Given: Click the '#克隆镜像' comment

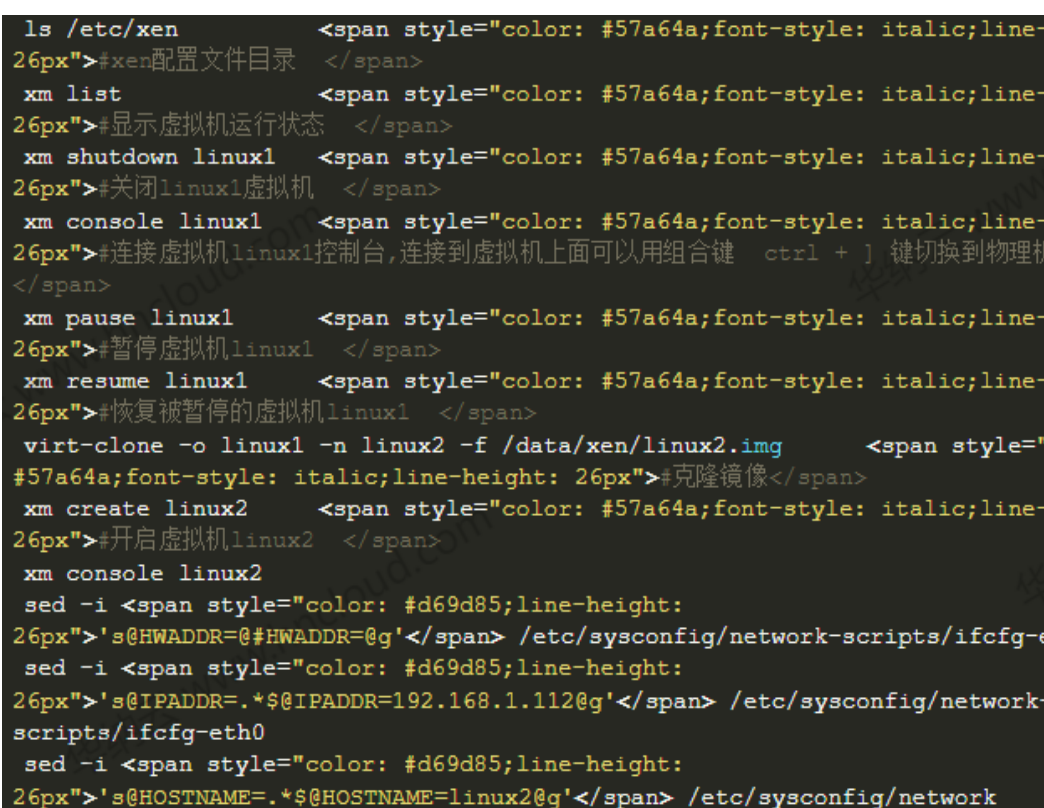Looking at the screenshot, I should pyautogui.click(x=707, y=478).
